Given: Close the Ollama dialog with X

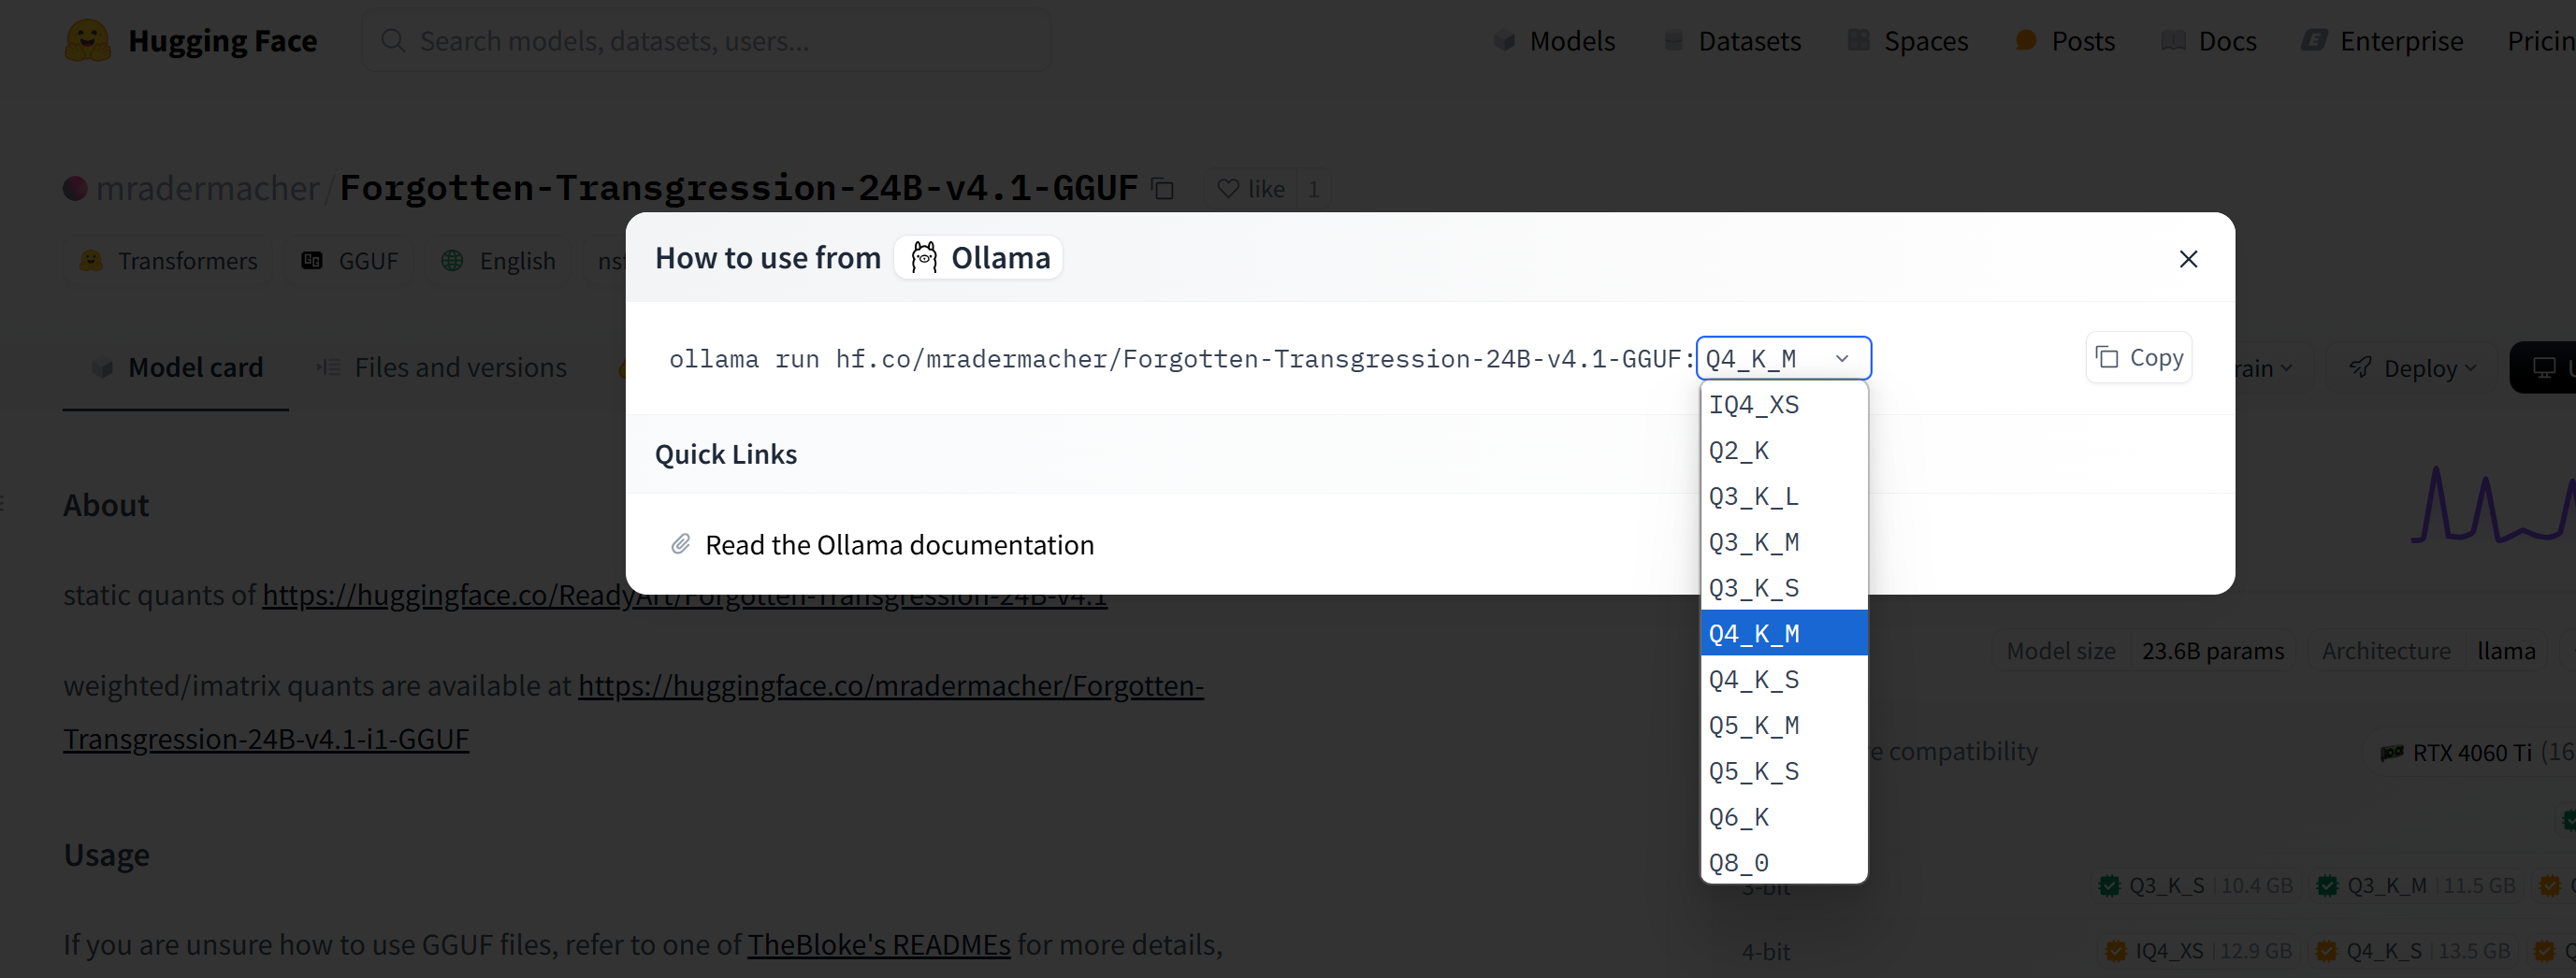Looking at the screenshot, I should point(2188,259).
